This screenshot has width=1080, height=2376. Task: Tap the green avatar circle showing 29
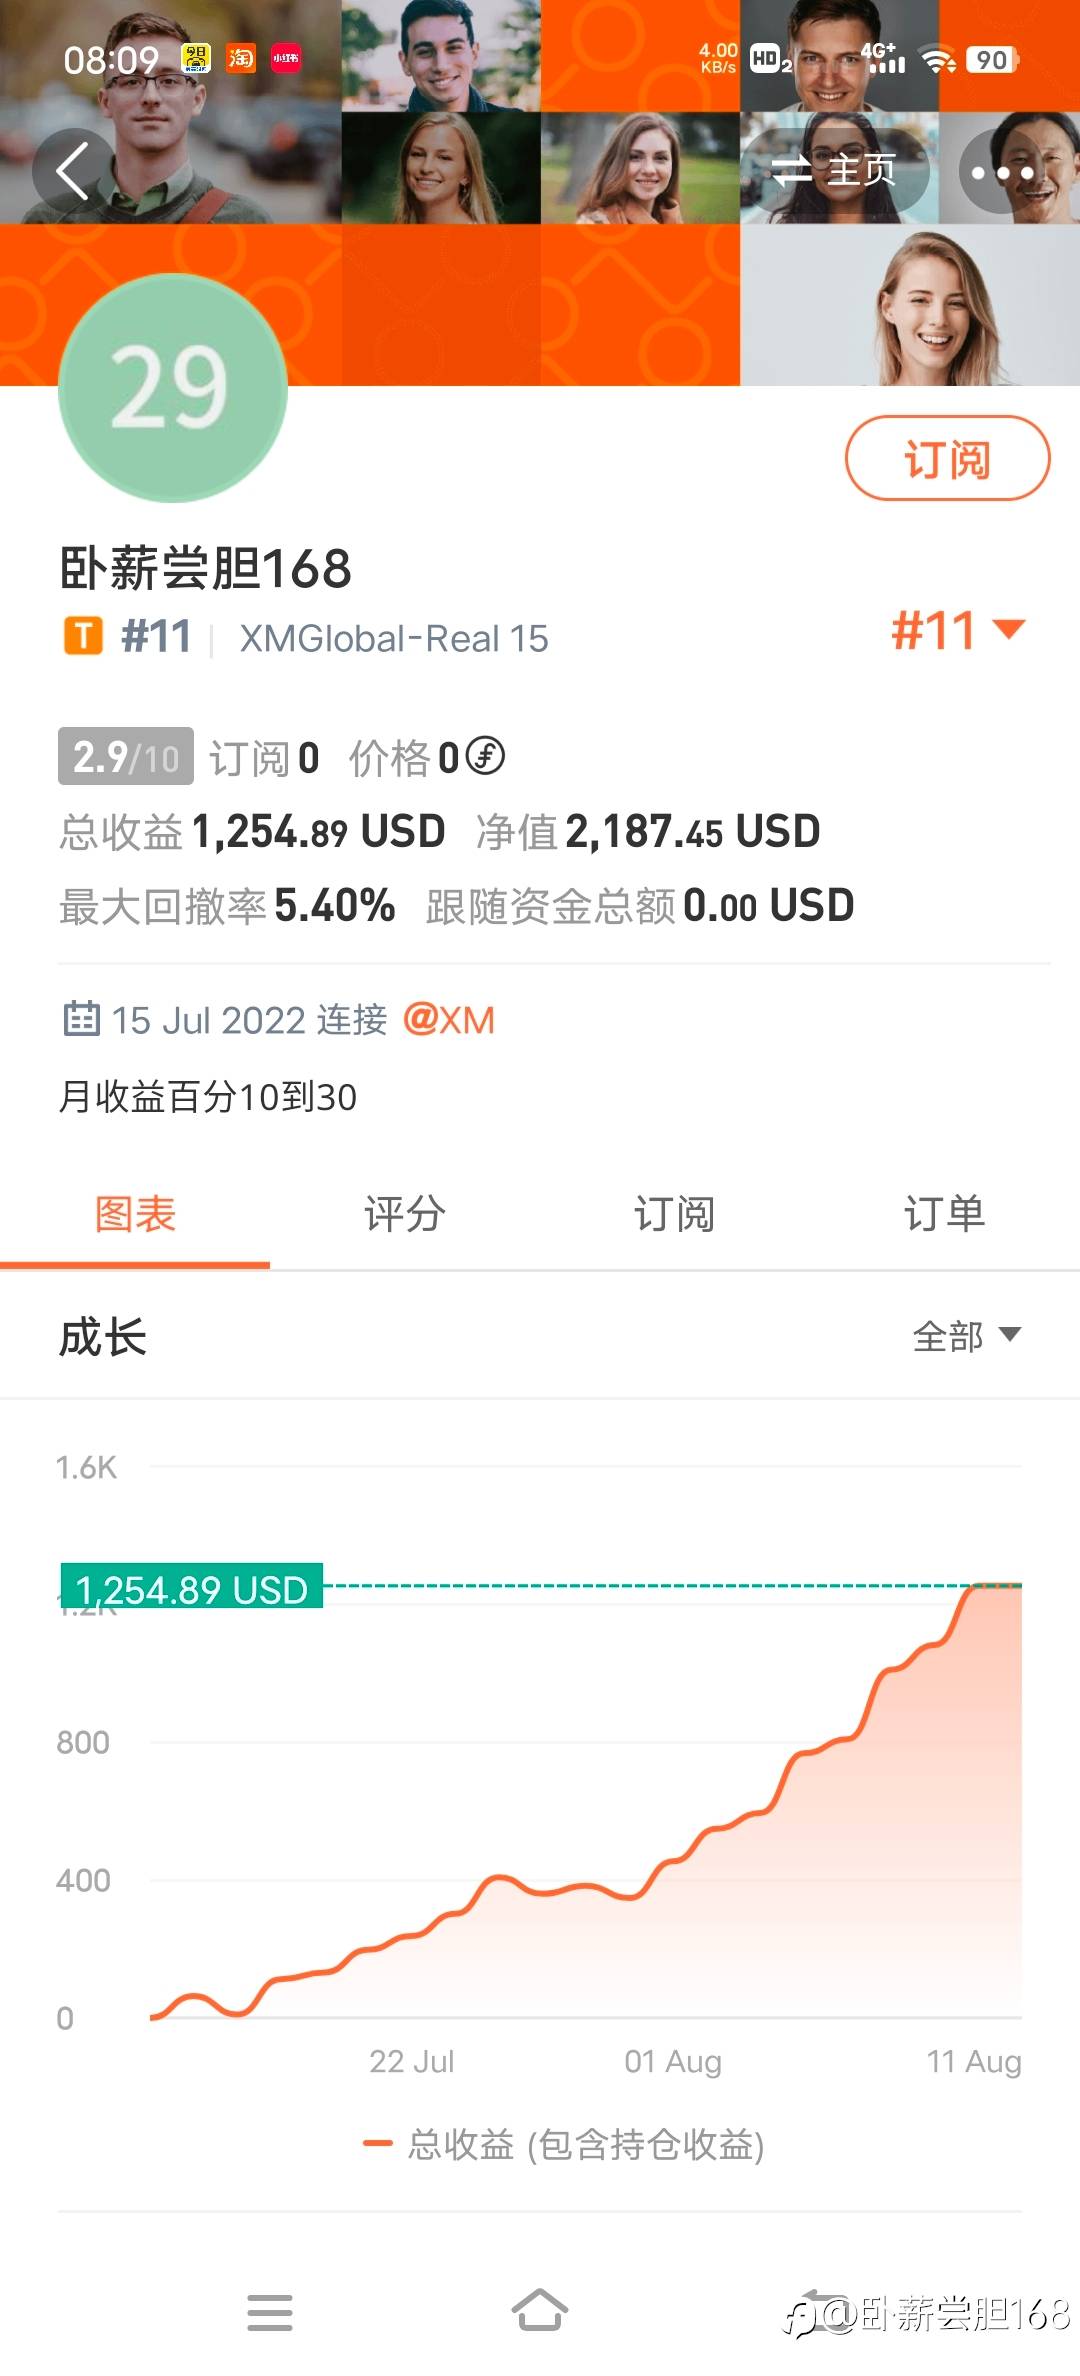click(173, 387)
